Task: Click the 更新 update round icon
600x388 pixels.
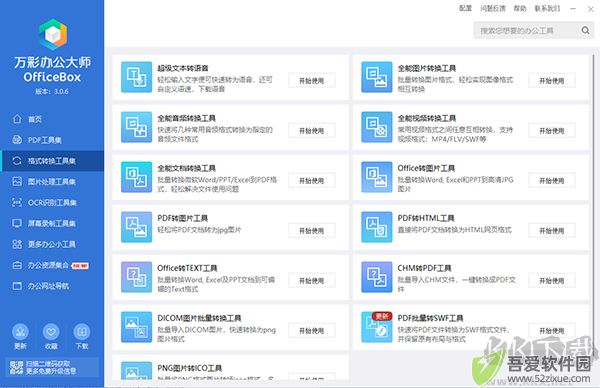Action: (x=20, y=332)
